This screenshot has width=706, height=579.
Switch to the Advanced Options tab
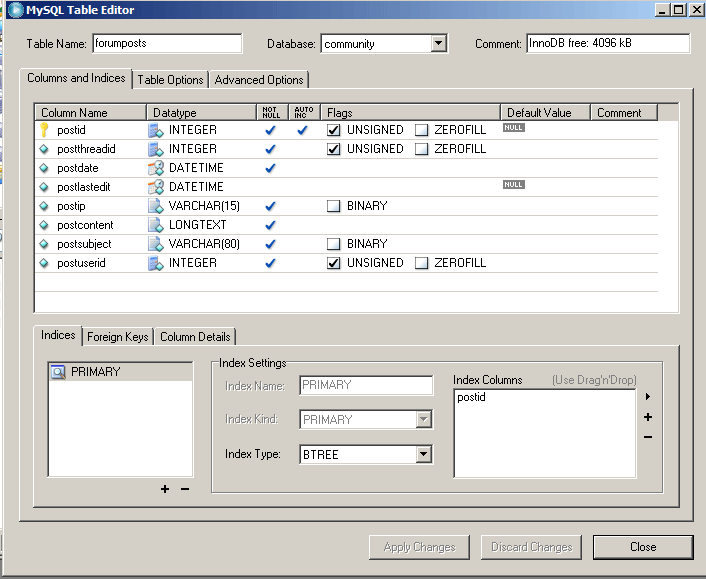pos(259,80)
